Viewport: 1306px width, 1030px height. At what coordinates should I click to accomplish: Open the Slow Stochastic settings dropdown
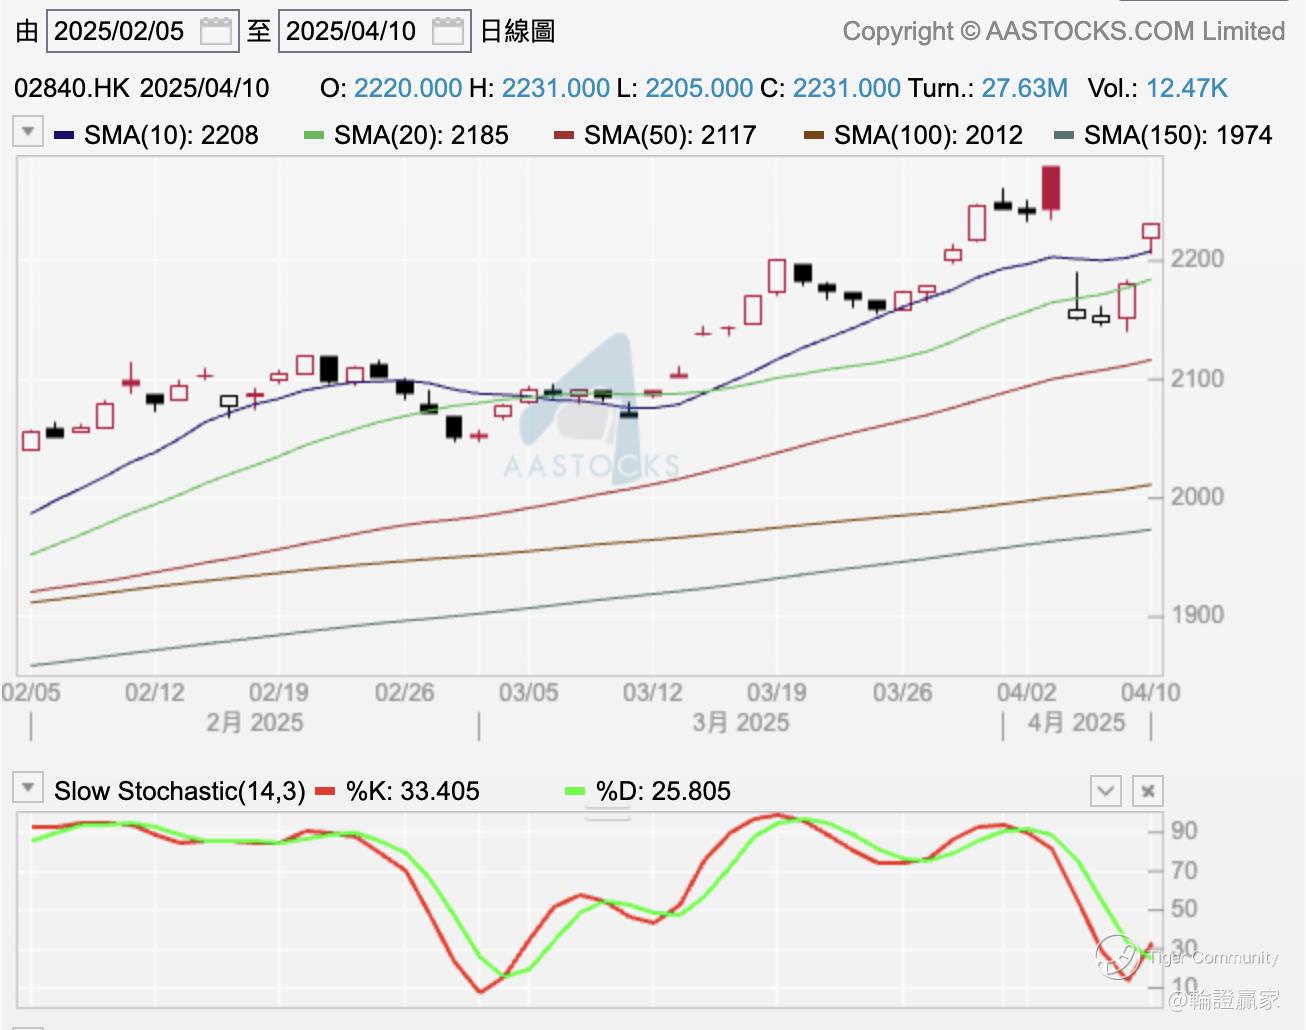click(28, 787)
